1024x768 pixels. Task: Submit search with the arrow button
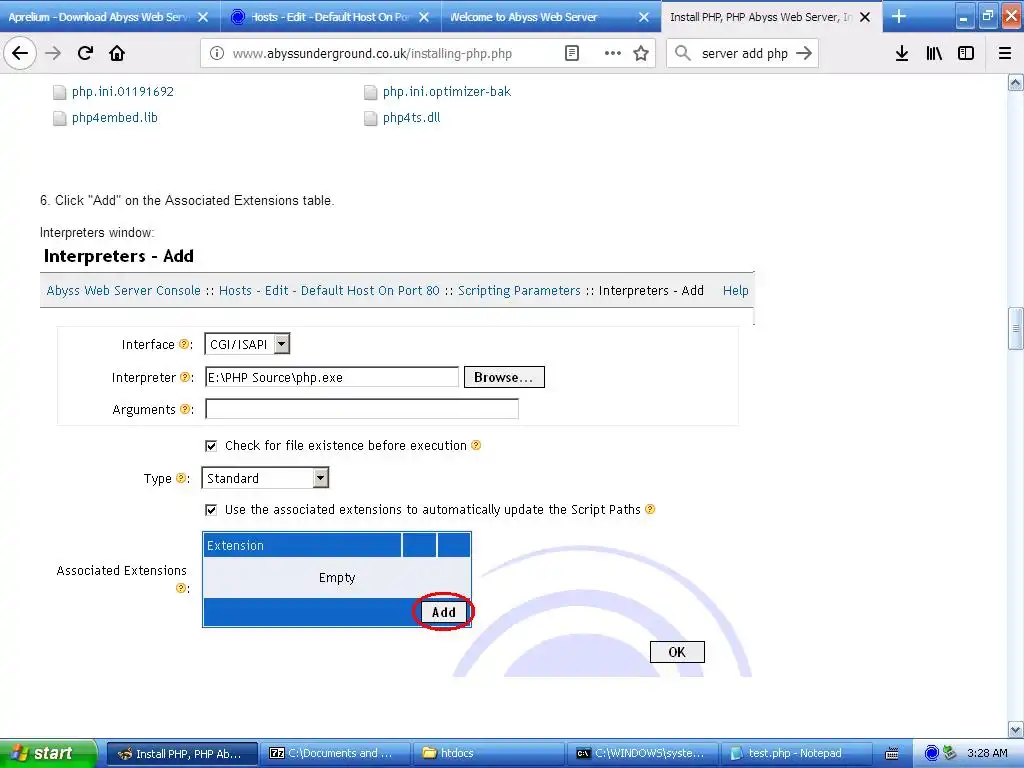tap(804, 54)
